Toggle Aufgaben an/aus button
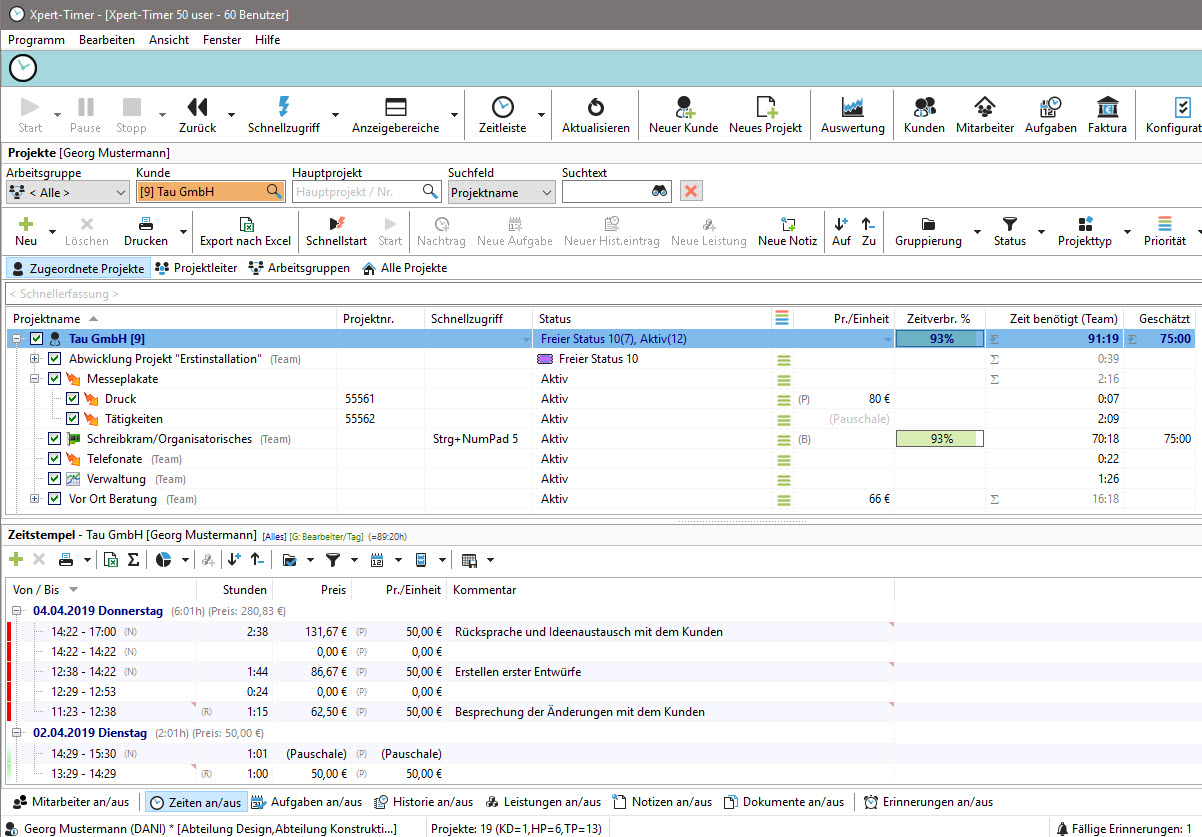The height and width of the screenshot is (837, 1202). pos(306,802)
